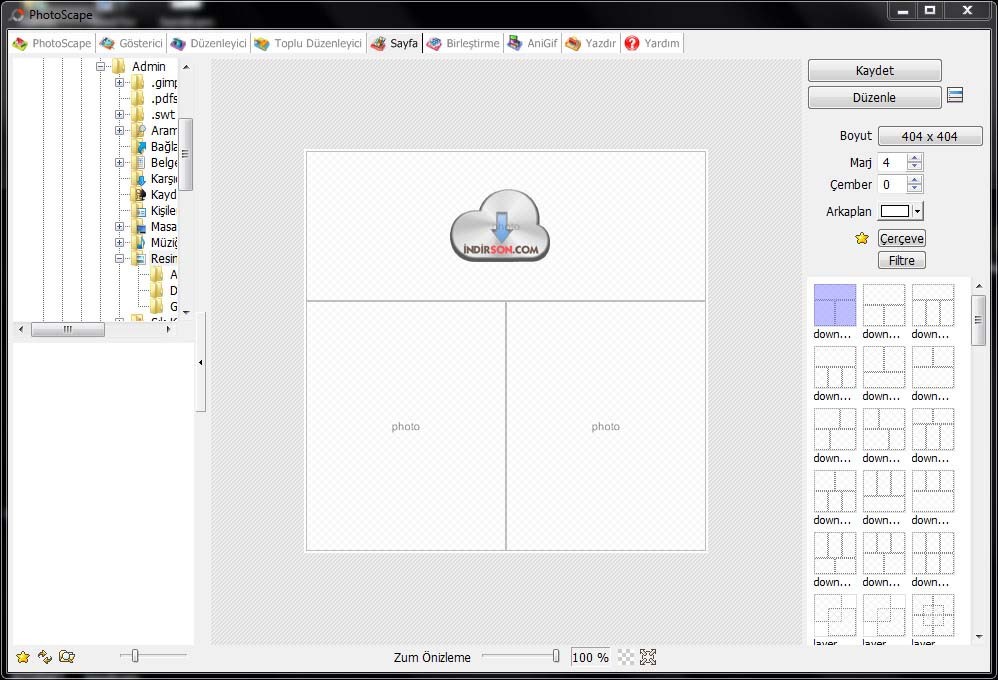Click the Zum Önizleme slider handle
998x680 pixels.
tap(556, 656)
